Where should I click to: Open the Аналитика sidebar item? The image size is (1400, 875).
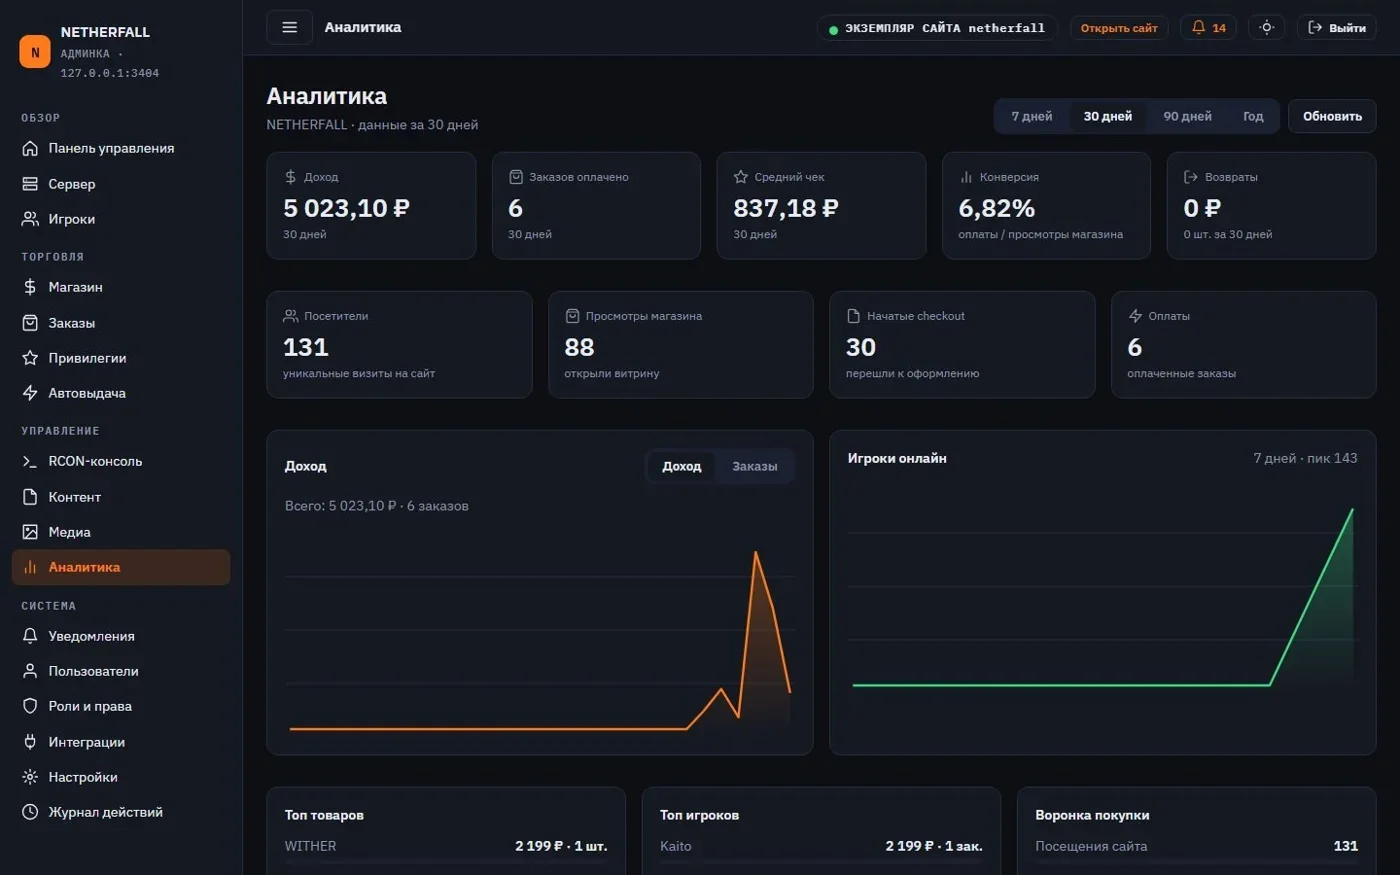point(121,567)
